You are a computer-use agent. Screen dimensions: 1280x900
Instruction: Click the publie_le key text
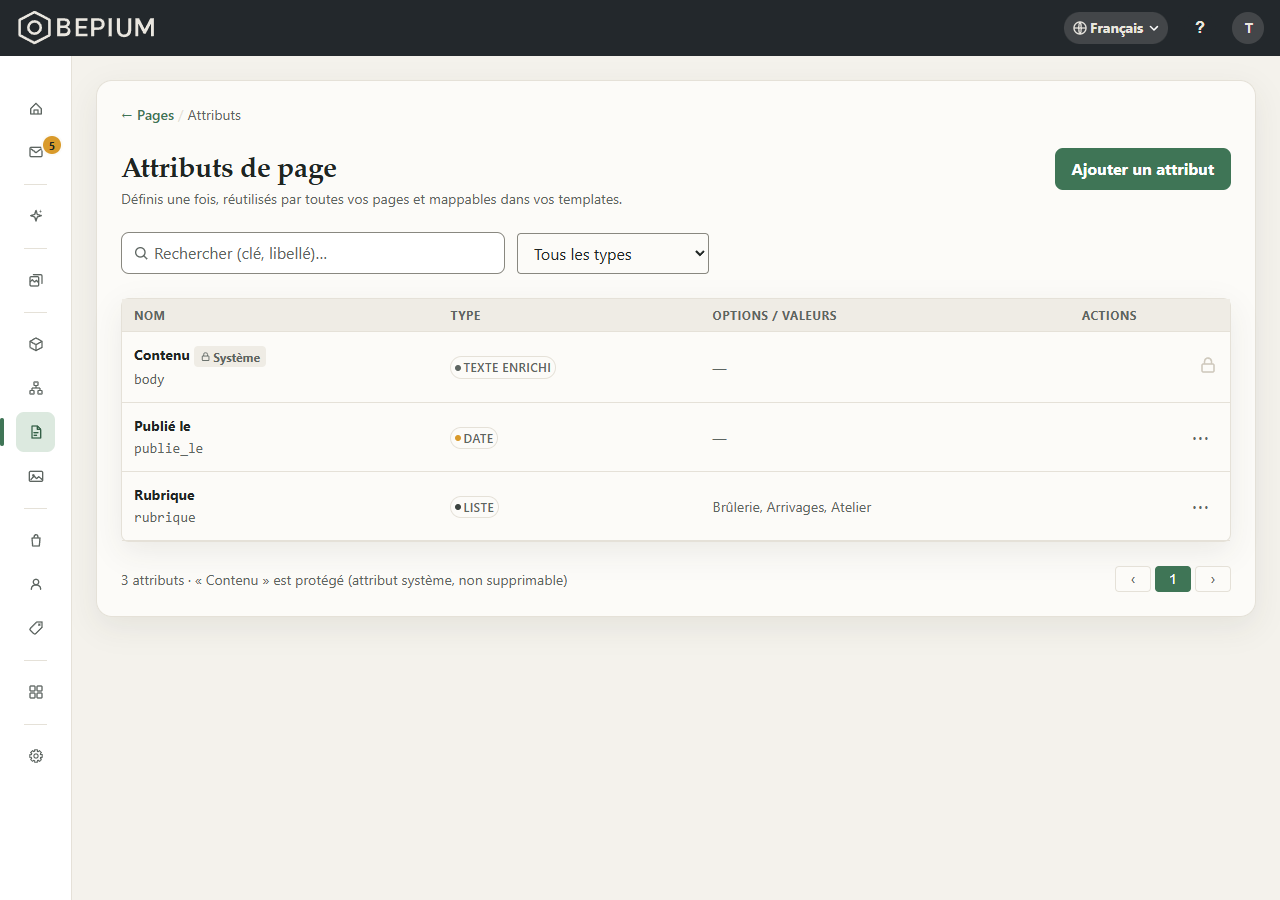pos(169,449)
